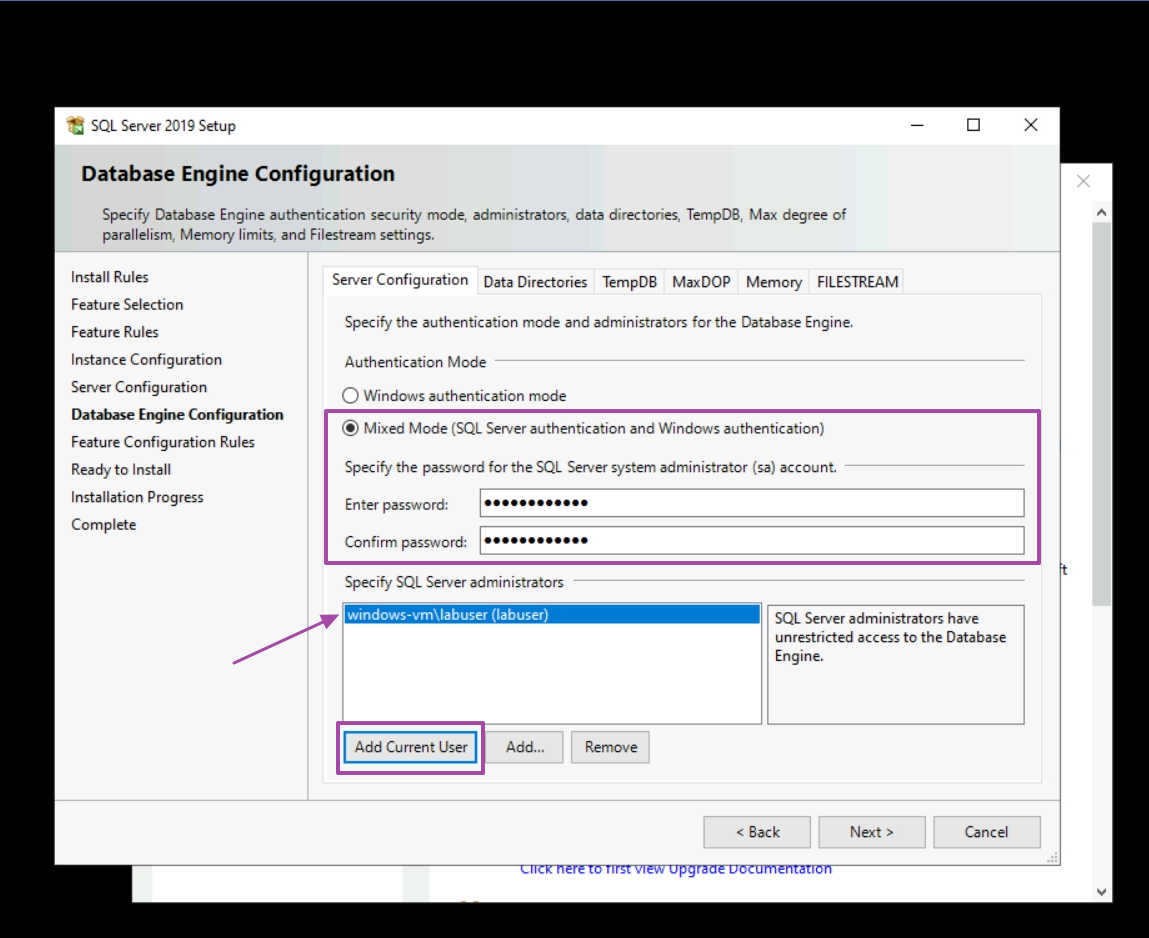Click Complete step in sidebar
This screenshot has width=1149, height=938.
click(x=104, y=525)
